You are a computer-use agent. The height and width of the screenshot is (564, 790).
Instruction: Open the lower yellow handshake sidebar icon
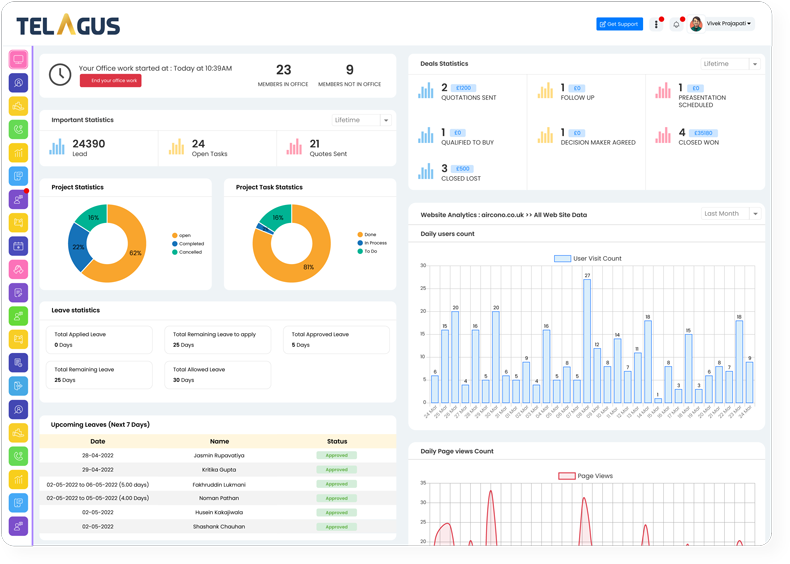pyautogui.click(x=19, y=433)
